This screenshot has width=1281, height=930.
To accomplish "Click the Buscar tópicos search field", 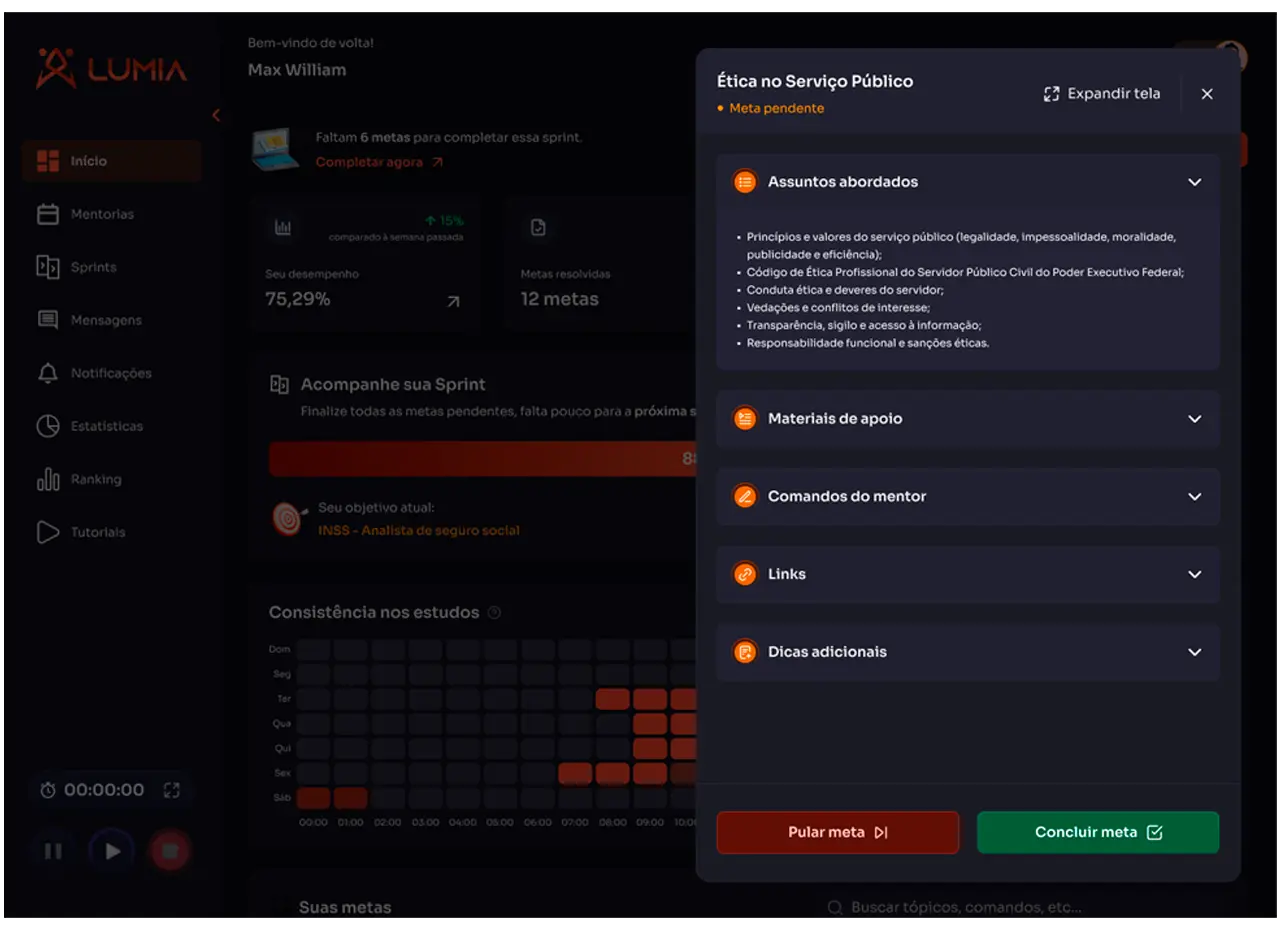I will pyautogui.click(x=965, y=908).
